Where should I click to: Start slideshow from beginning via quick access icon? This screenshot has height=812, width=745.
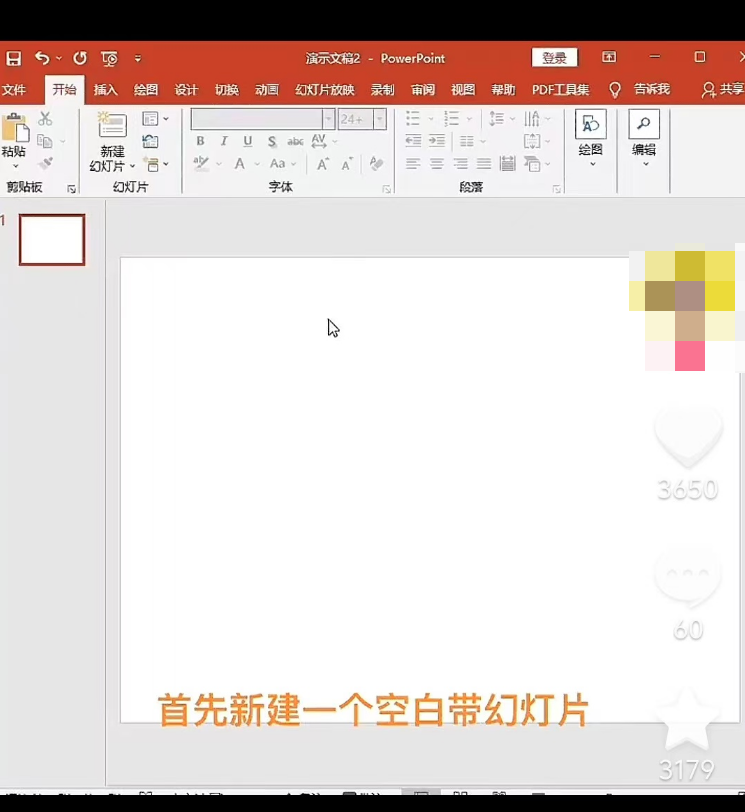(109, 58)
